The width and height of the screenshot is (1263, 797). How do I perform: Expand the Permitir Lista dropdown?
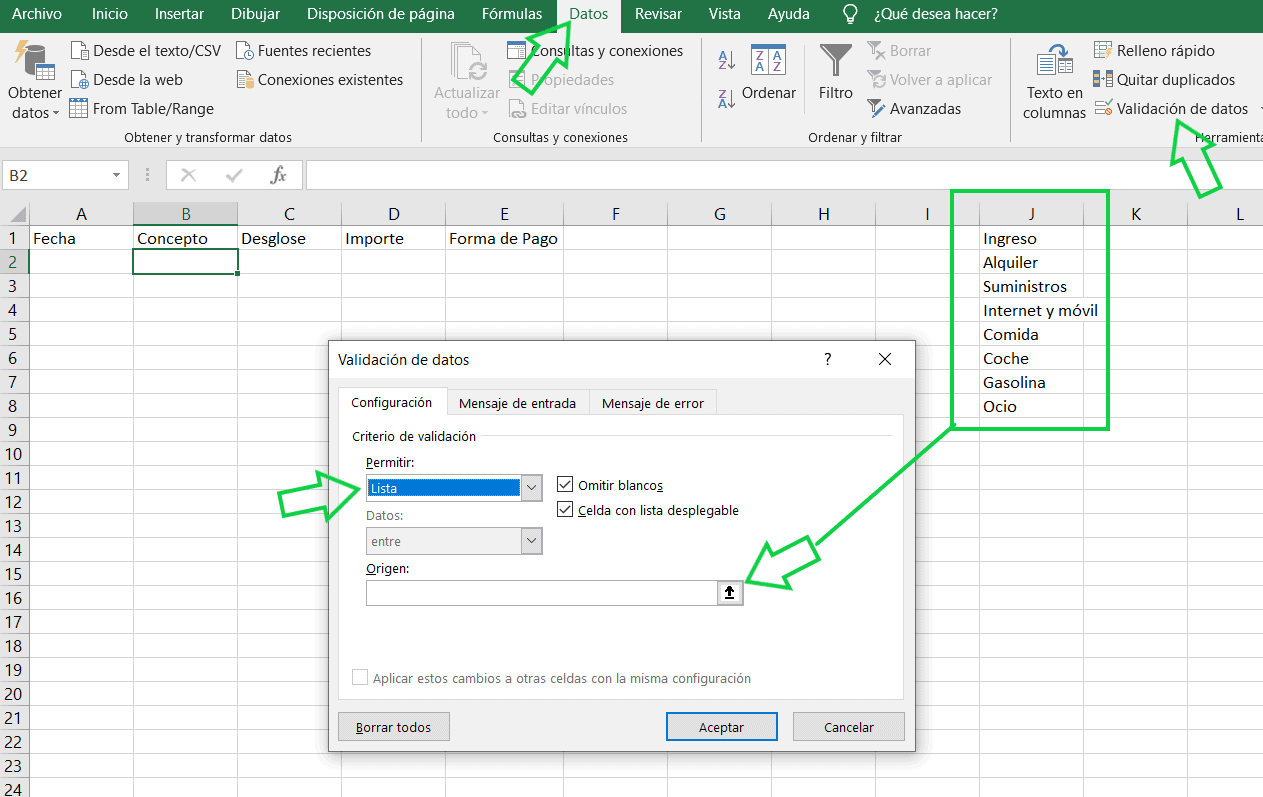point(532,488)
